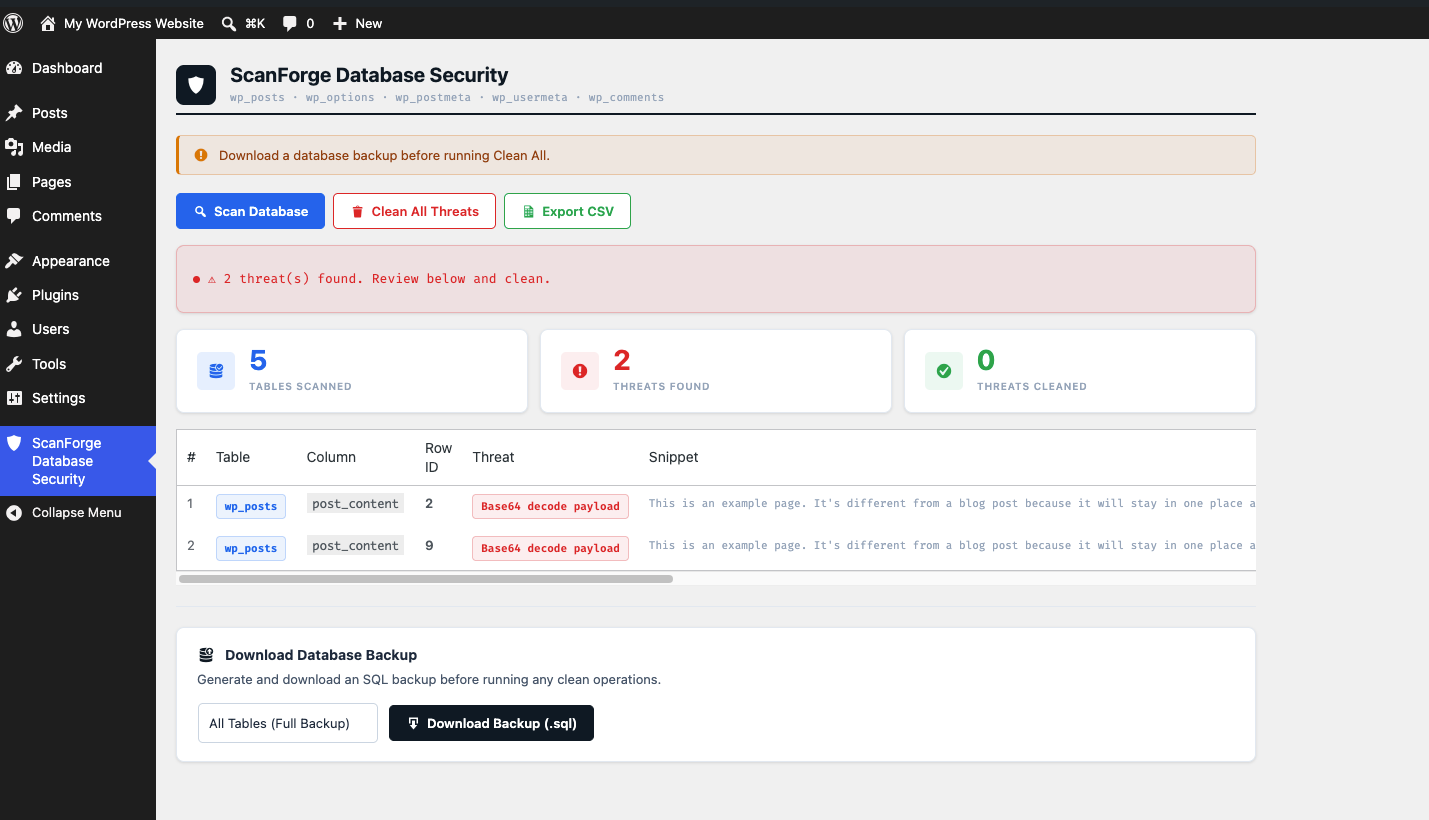Open My WordPress Website site menu
This screenshot has height=820, width=1429.
(122, 23)
